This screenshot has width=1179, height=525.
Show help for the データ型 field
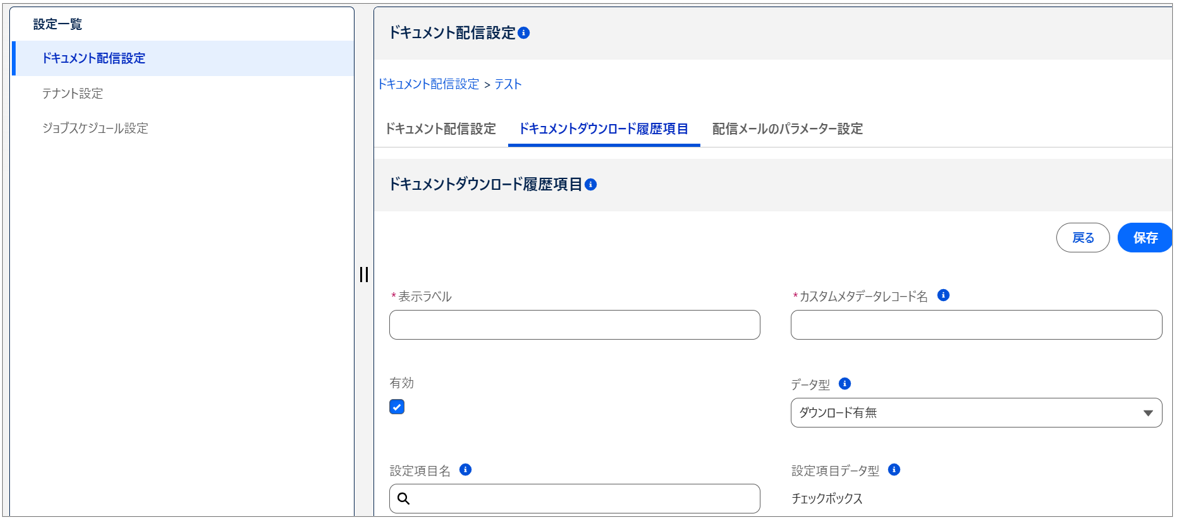845,384
